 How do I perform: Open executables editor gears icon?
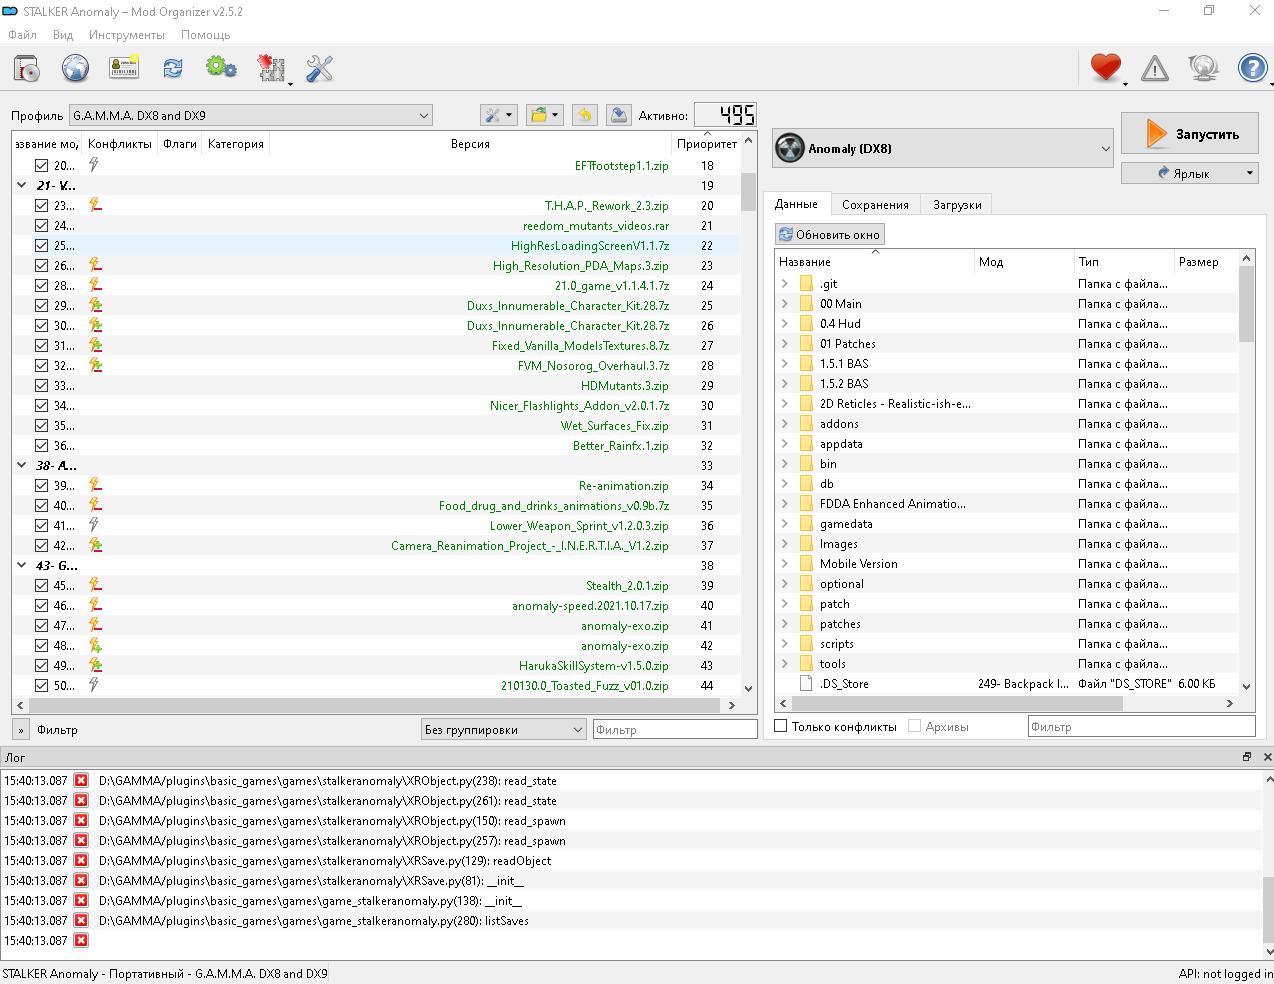(221, 68)
